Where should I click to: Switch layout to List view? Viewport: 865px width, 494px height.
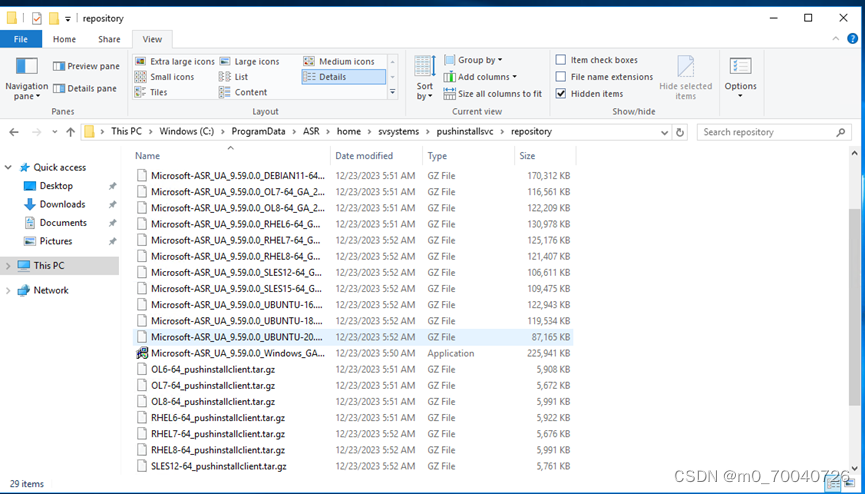coord(233,77)
